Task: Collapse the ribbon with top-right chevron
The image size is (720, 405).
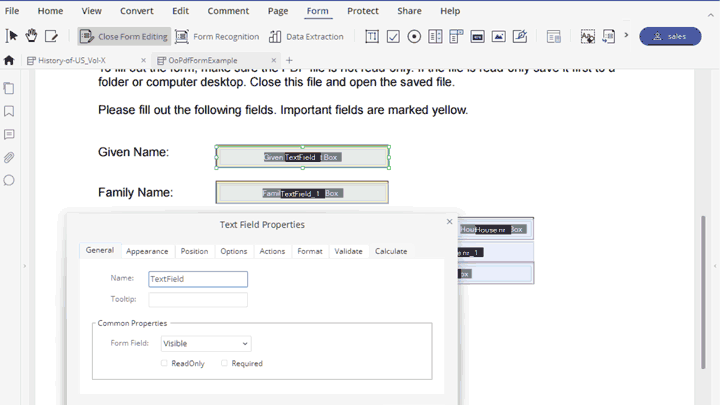Action: coord(711,15)
